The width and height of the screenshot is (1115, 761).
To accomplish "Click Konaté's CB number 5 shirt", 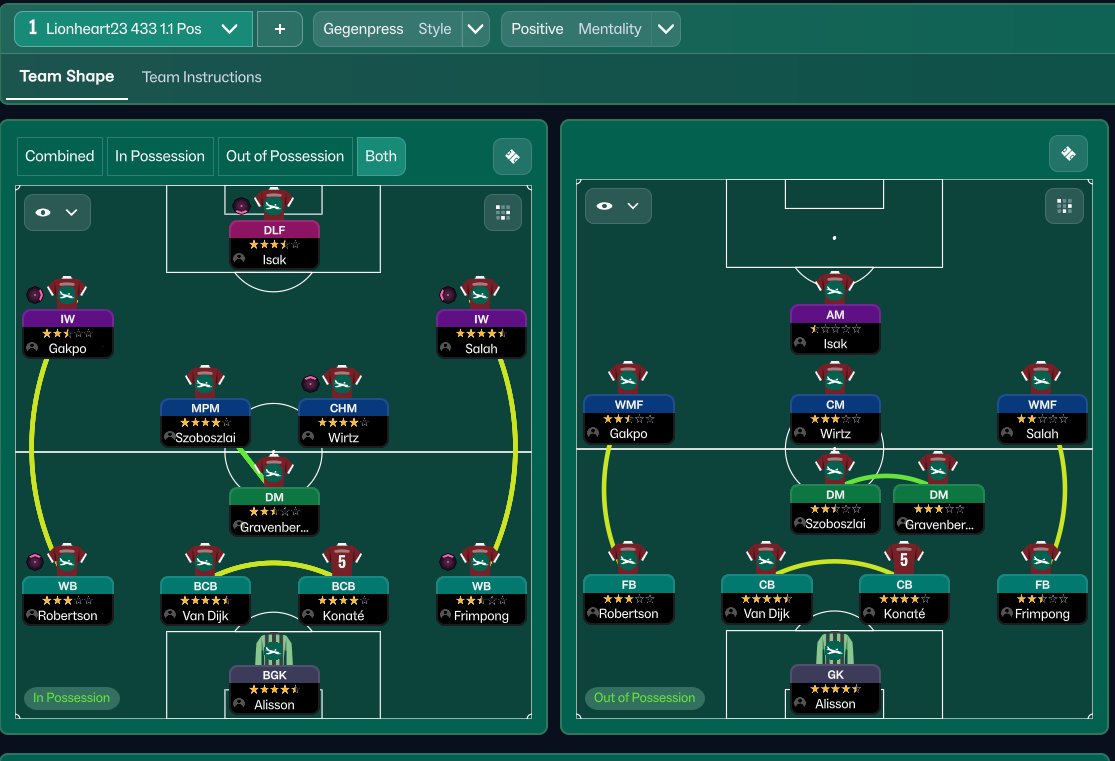I will (904, 558).
